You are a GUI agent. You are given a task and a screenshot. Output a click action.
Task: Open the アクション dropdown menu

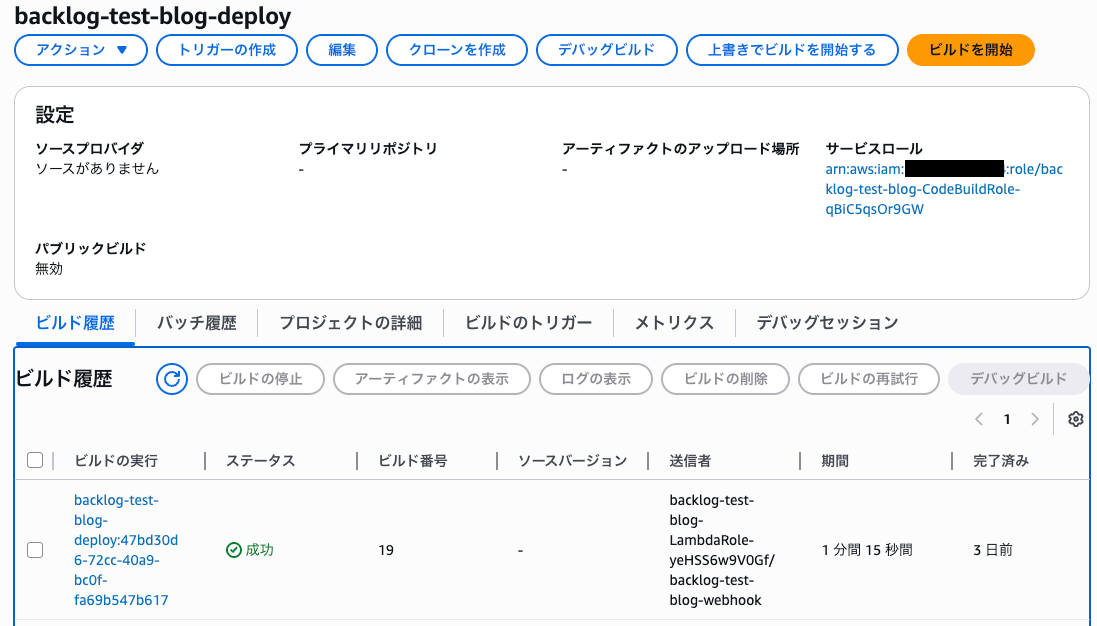80,49
